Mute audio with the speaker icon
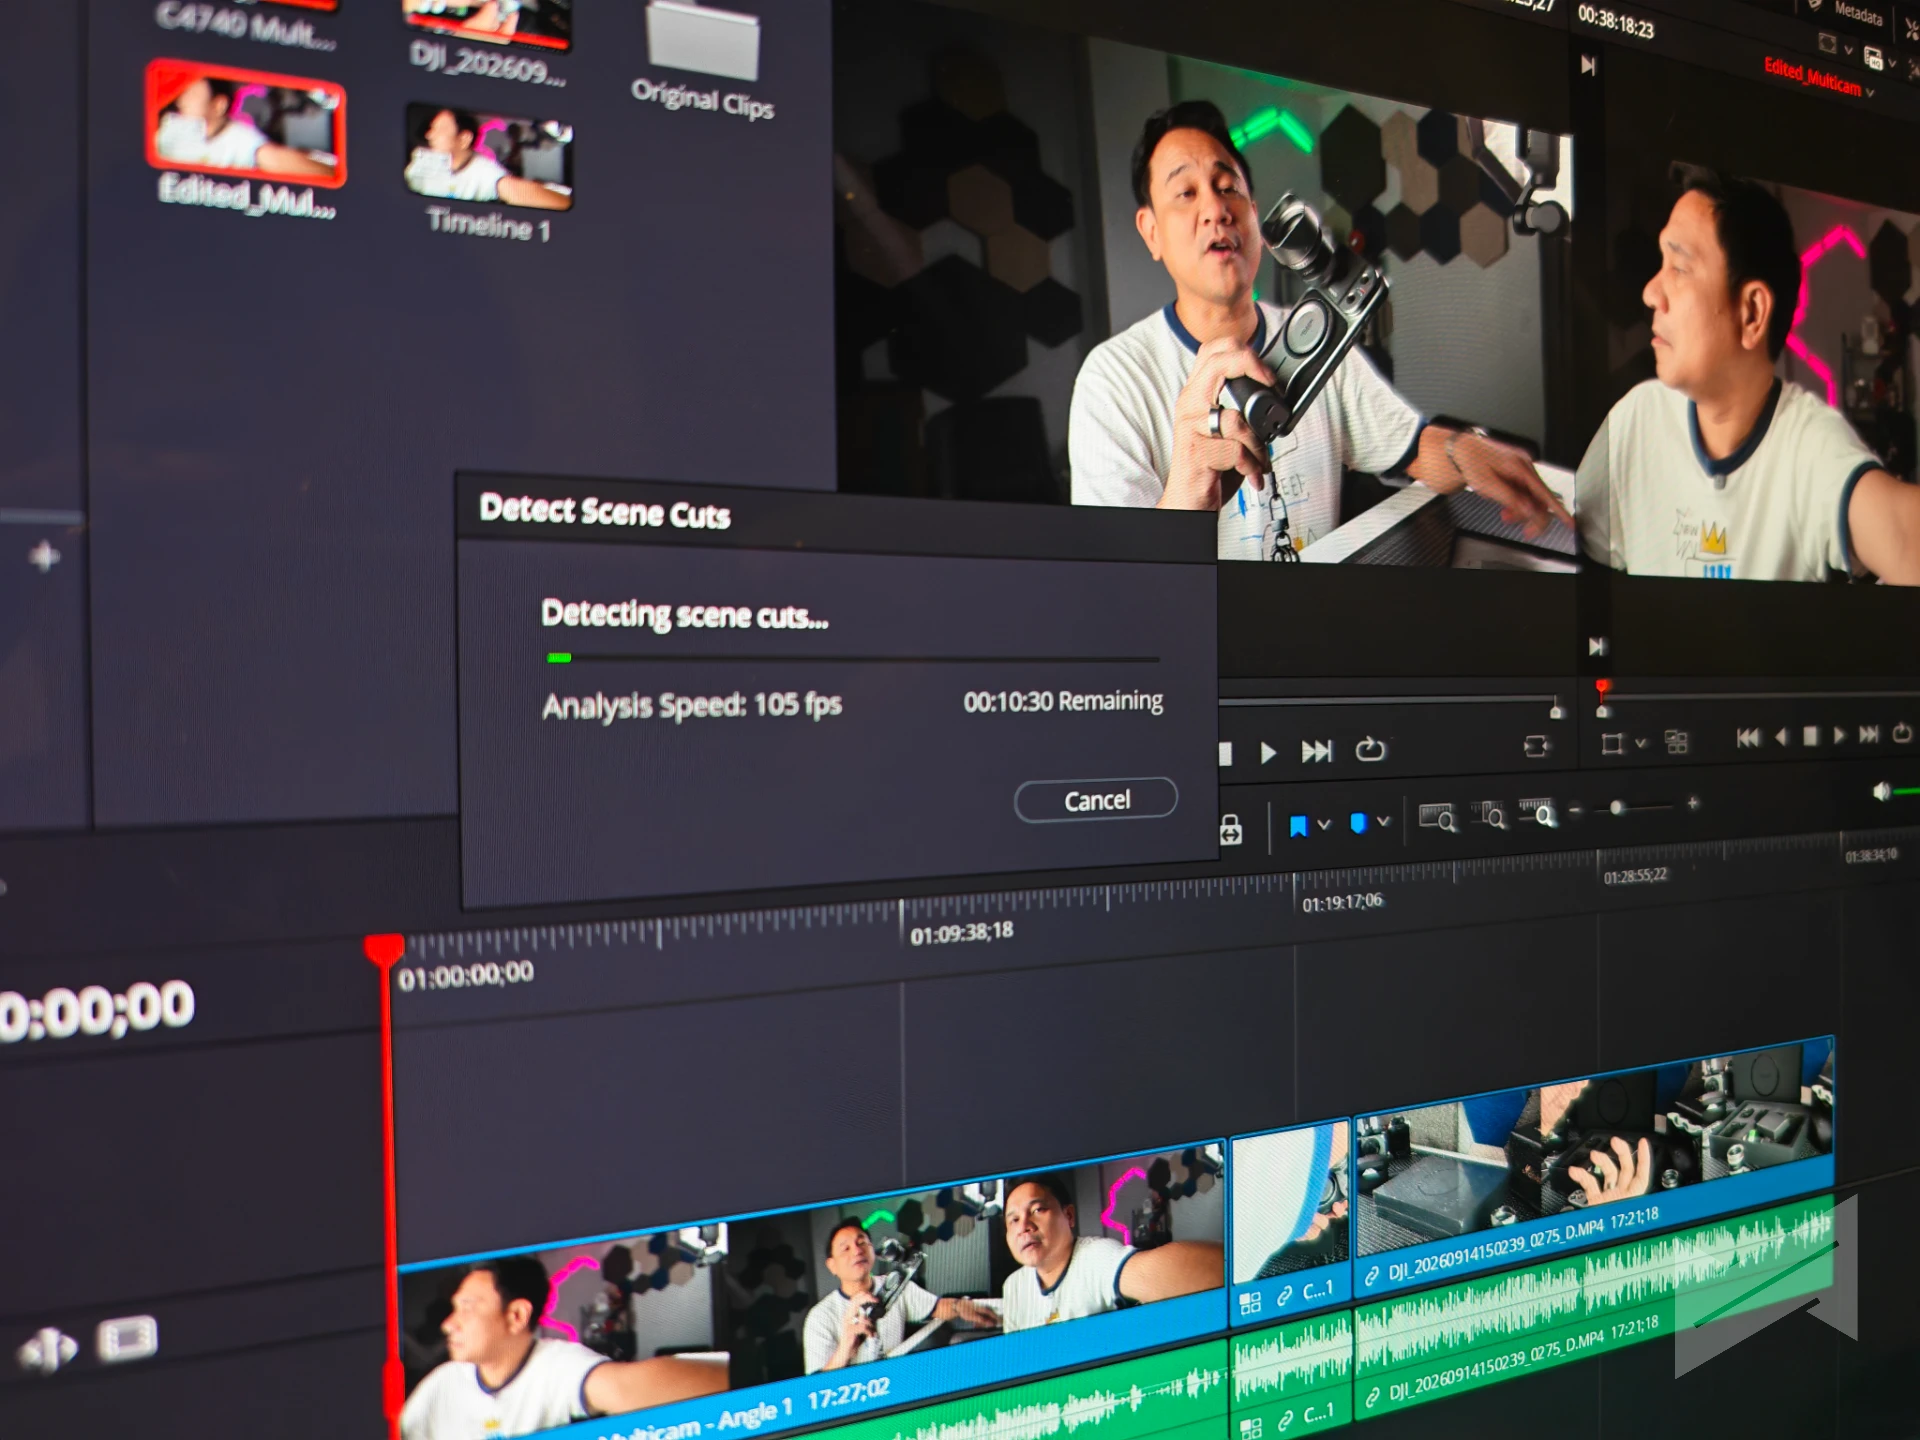This screenshot has height=1440, width=1920. click(1881, 793)
